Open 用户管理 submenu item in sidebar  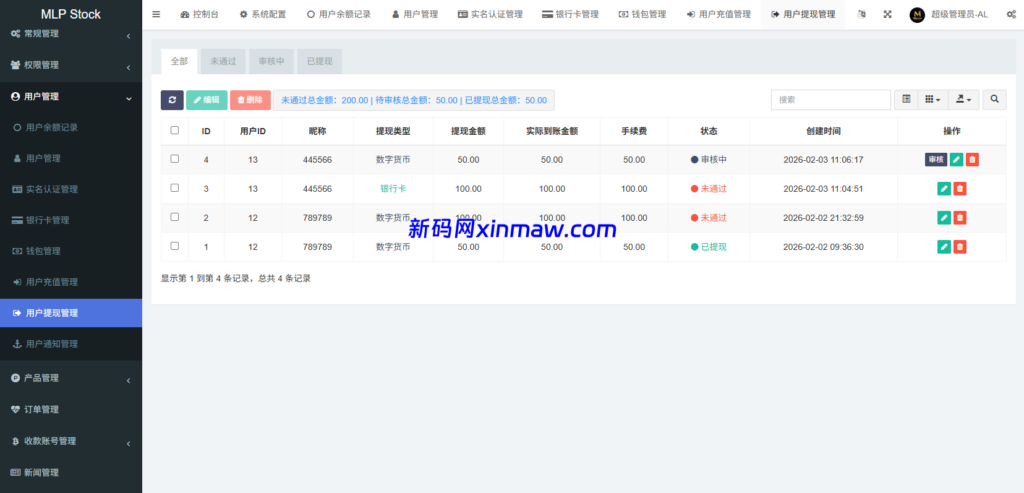click(x=71, y=159)
